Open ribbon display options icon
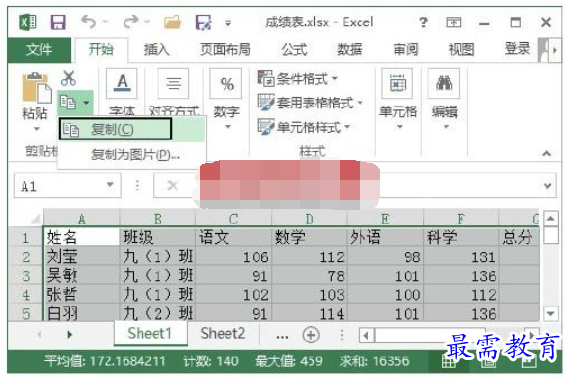This screenshot has height=378, width=568. coord(454,22)
